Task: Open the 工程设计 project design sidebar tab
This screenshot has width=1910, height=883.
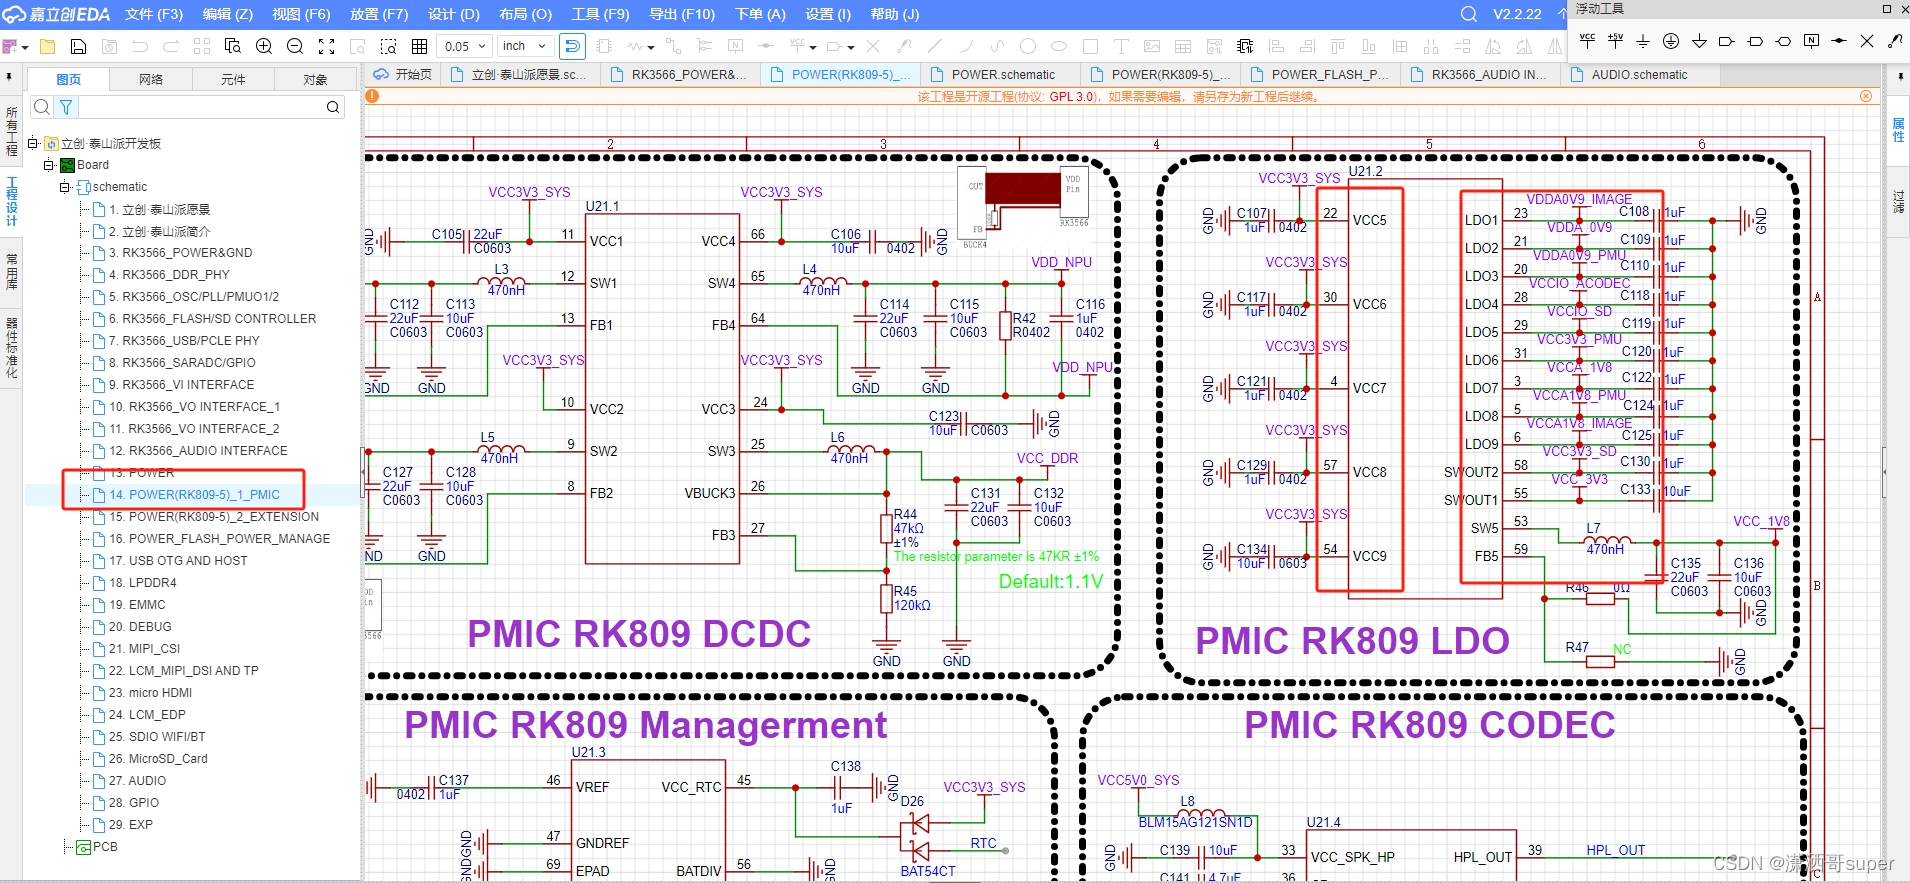Action: 11,202
